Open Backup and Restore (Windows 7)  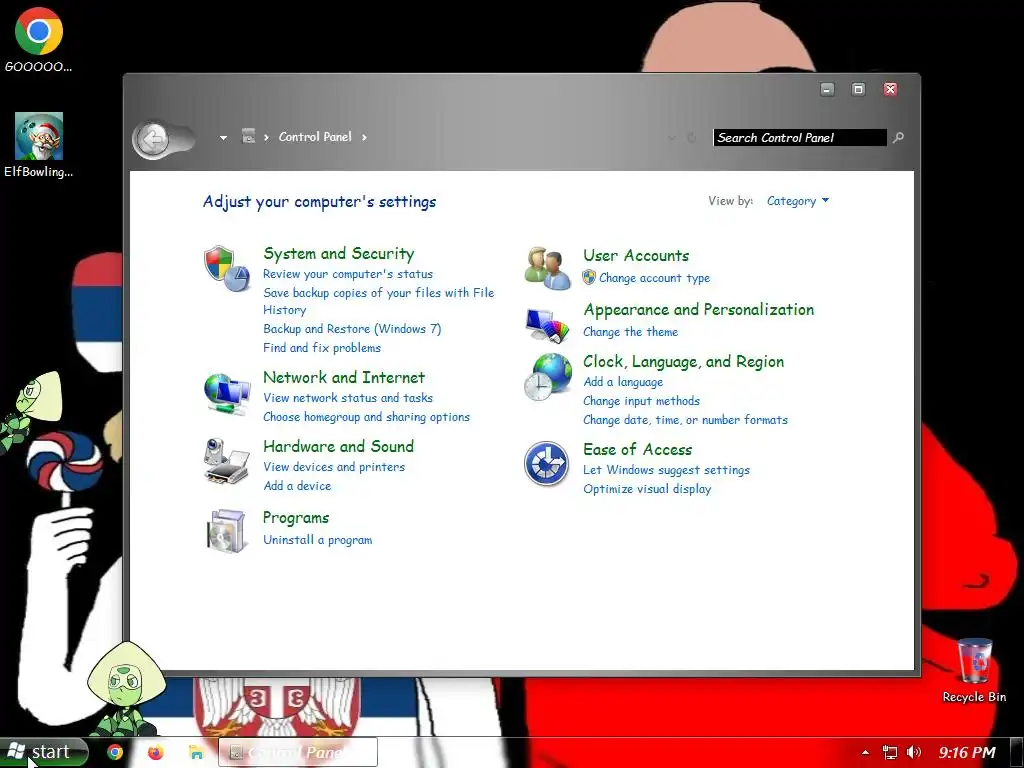352,329
